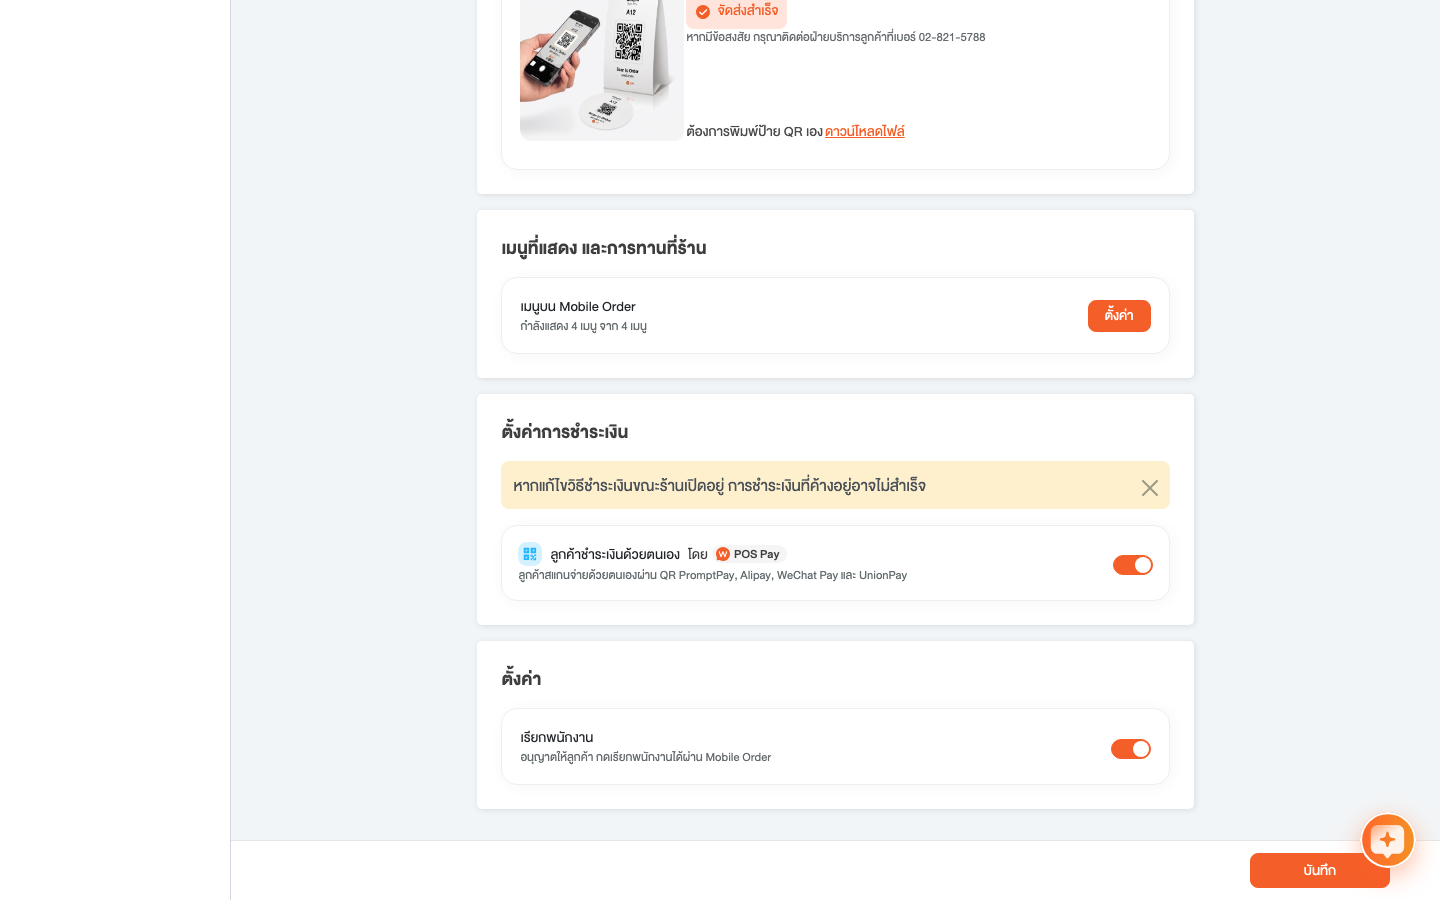The image size is (1440, 900).
Task: Save changes with the บันทึก button
Action: tap(1320, 871)
